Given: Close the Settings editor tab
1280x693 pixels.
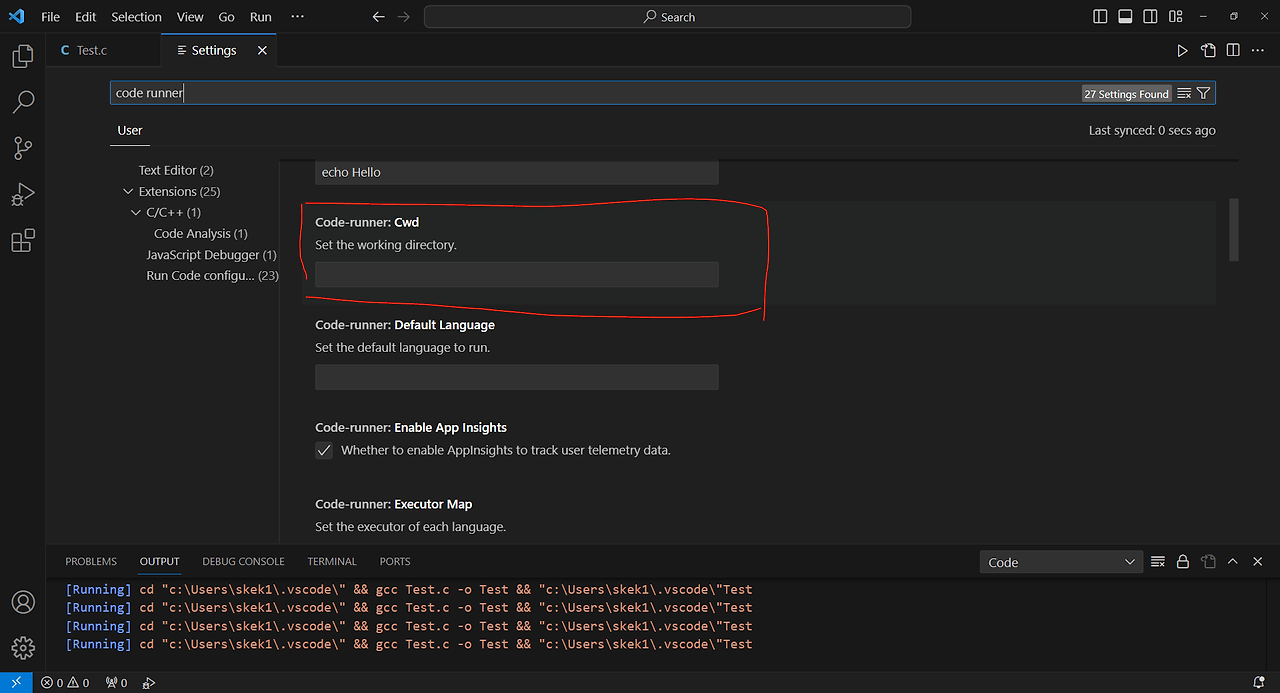Looking at the screenshot, I should click(262, 50).
